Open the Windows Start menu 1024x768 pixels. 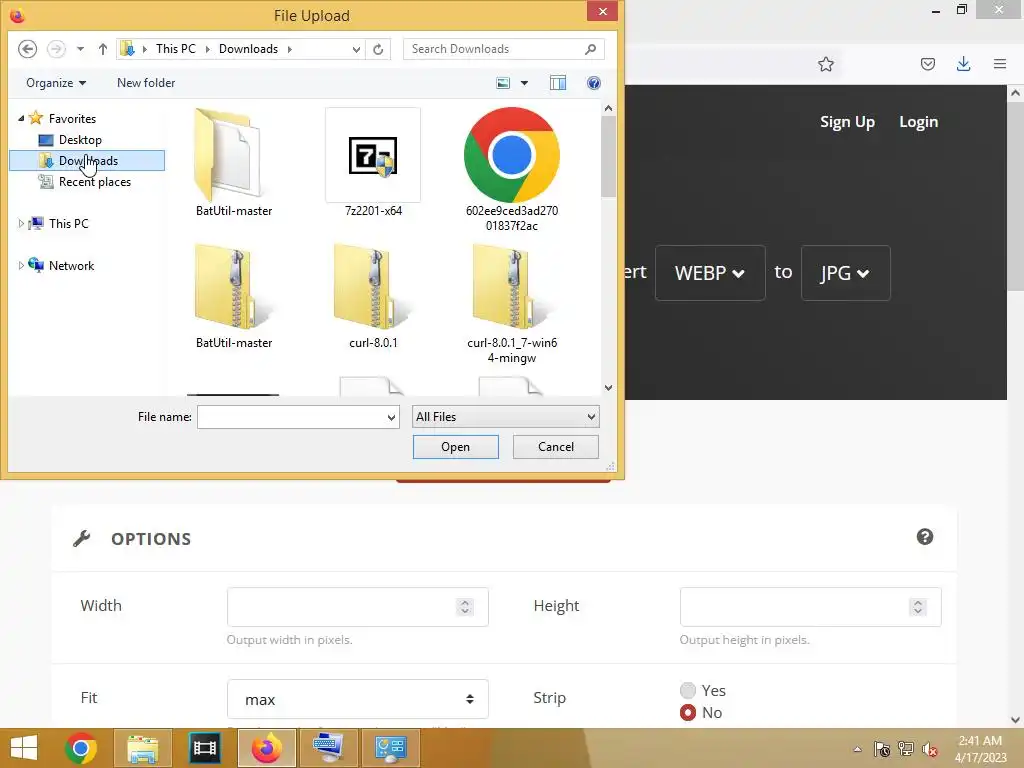[x=24, y=748]
